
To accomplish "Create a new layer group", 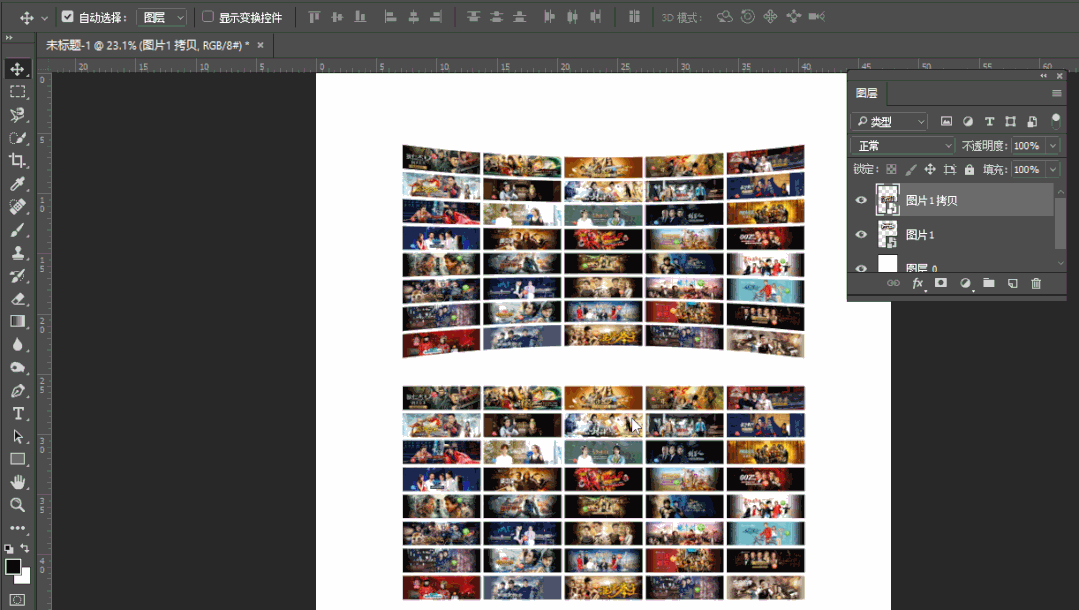I will tap(989, 283).
